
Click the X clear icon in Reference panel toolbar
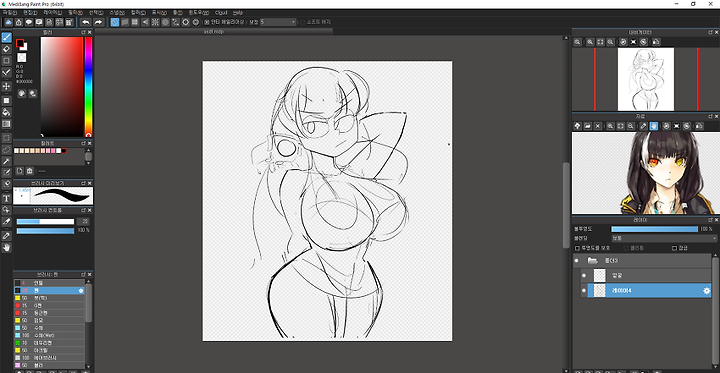598,126
